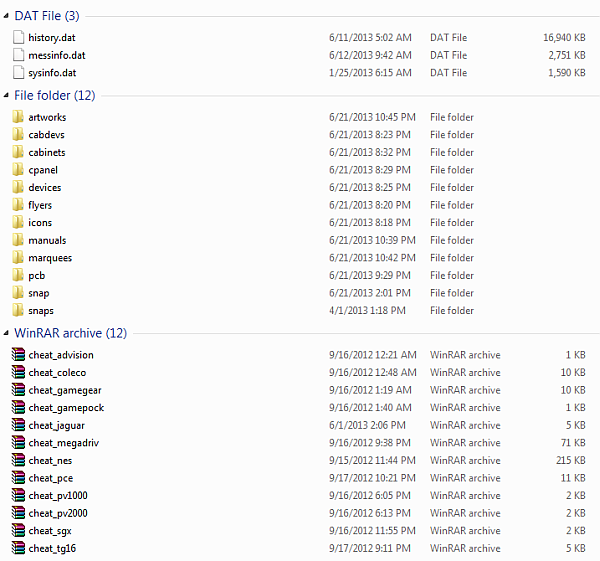Viewport: 600px width, 561px height.
Task: Select the WinRAR archive (12) group header
Action: tap(70, 333)
